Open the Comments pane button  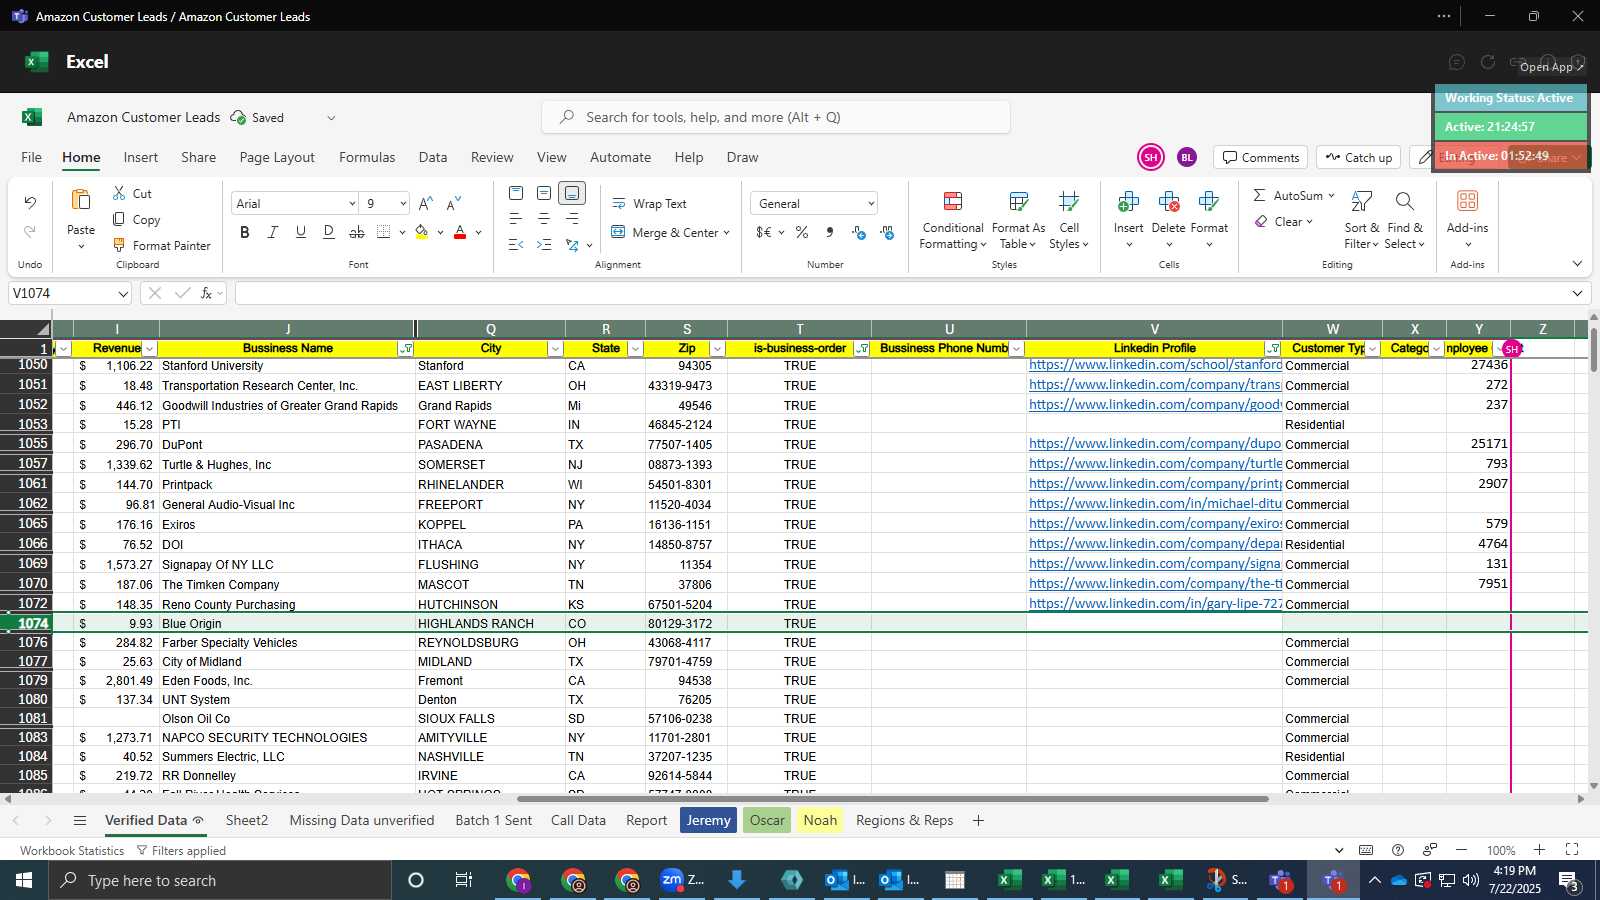point(1261,157)
